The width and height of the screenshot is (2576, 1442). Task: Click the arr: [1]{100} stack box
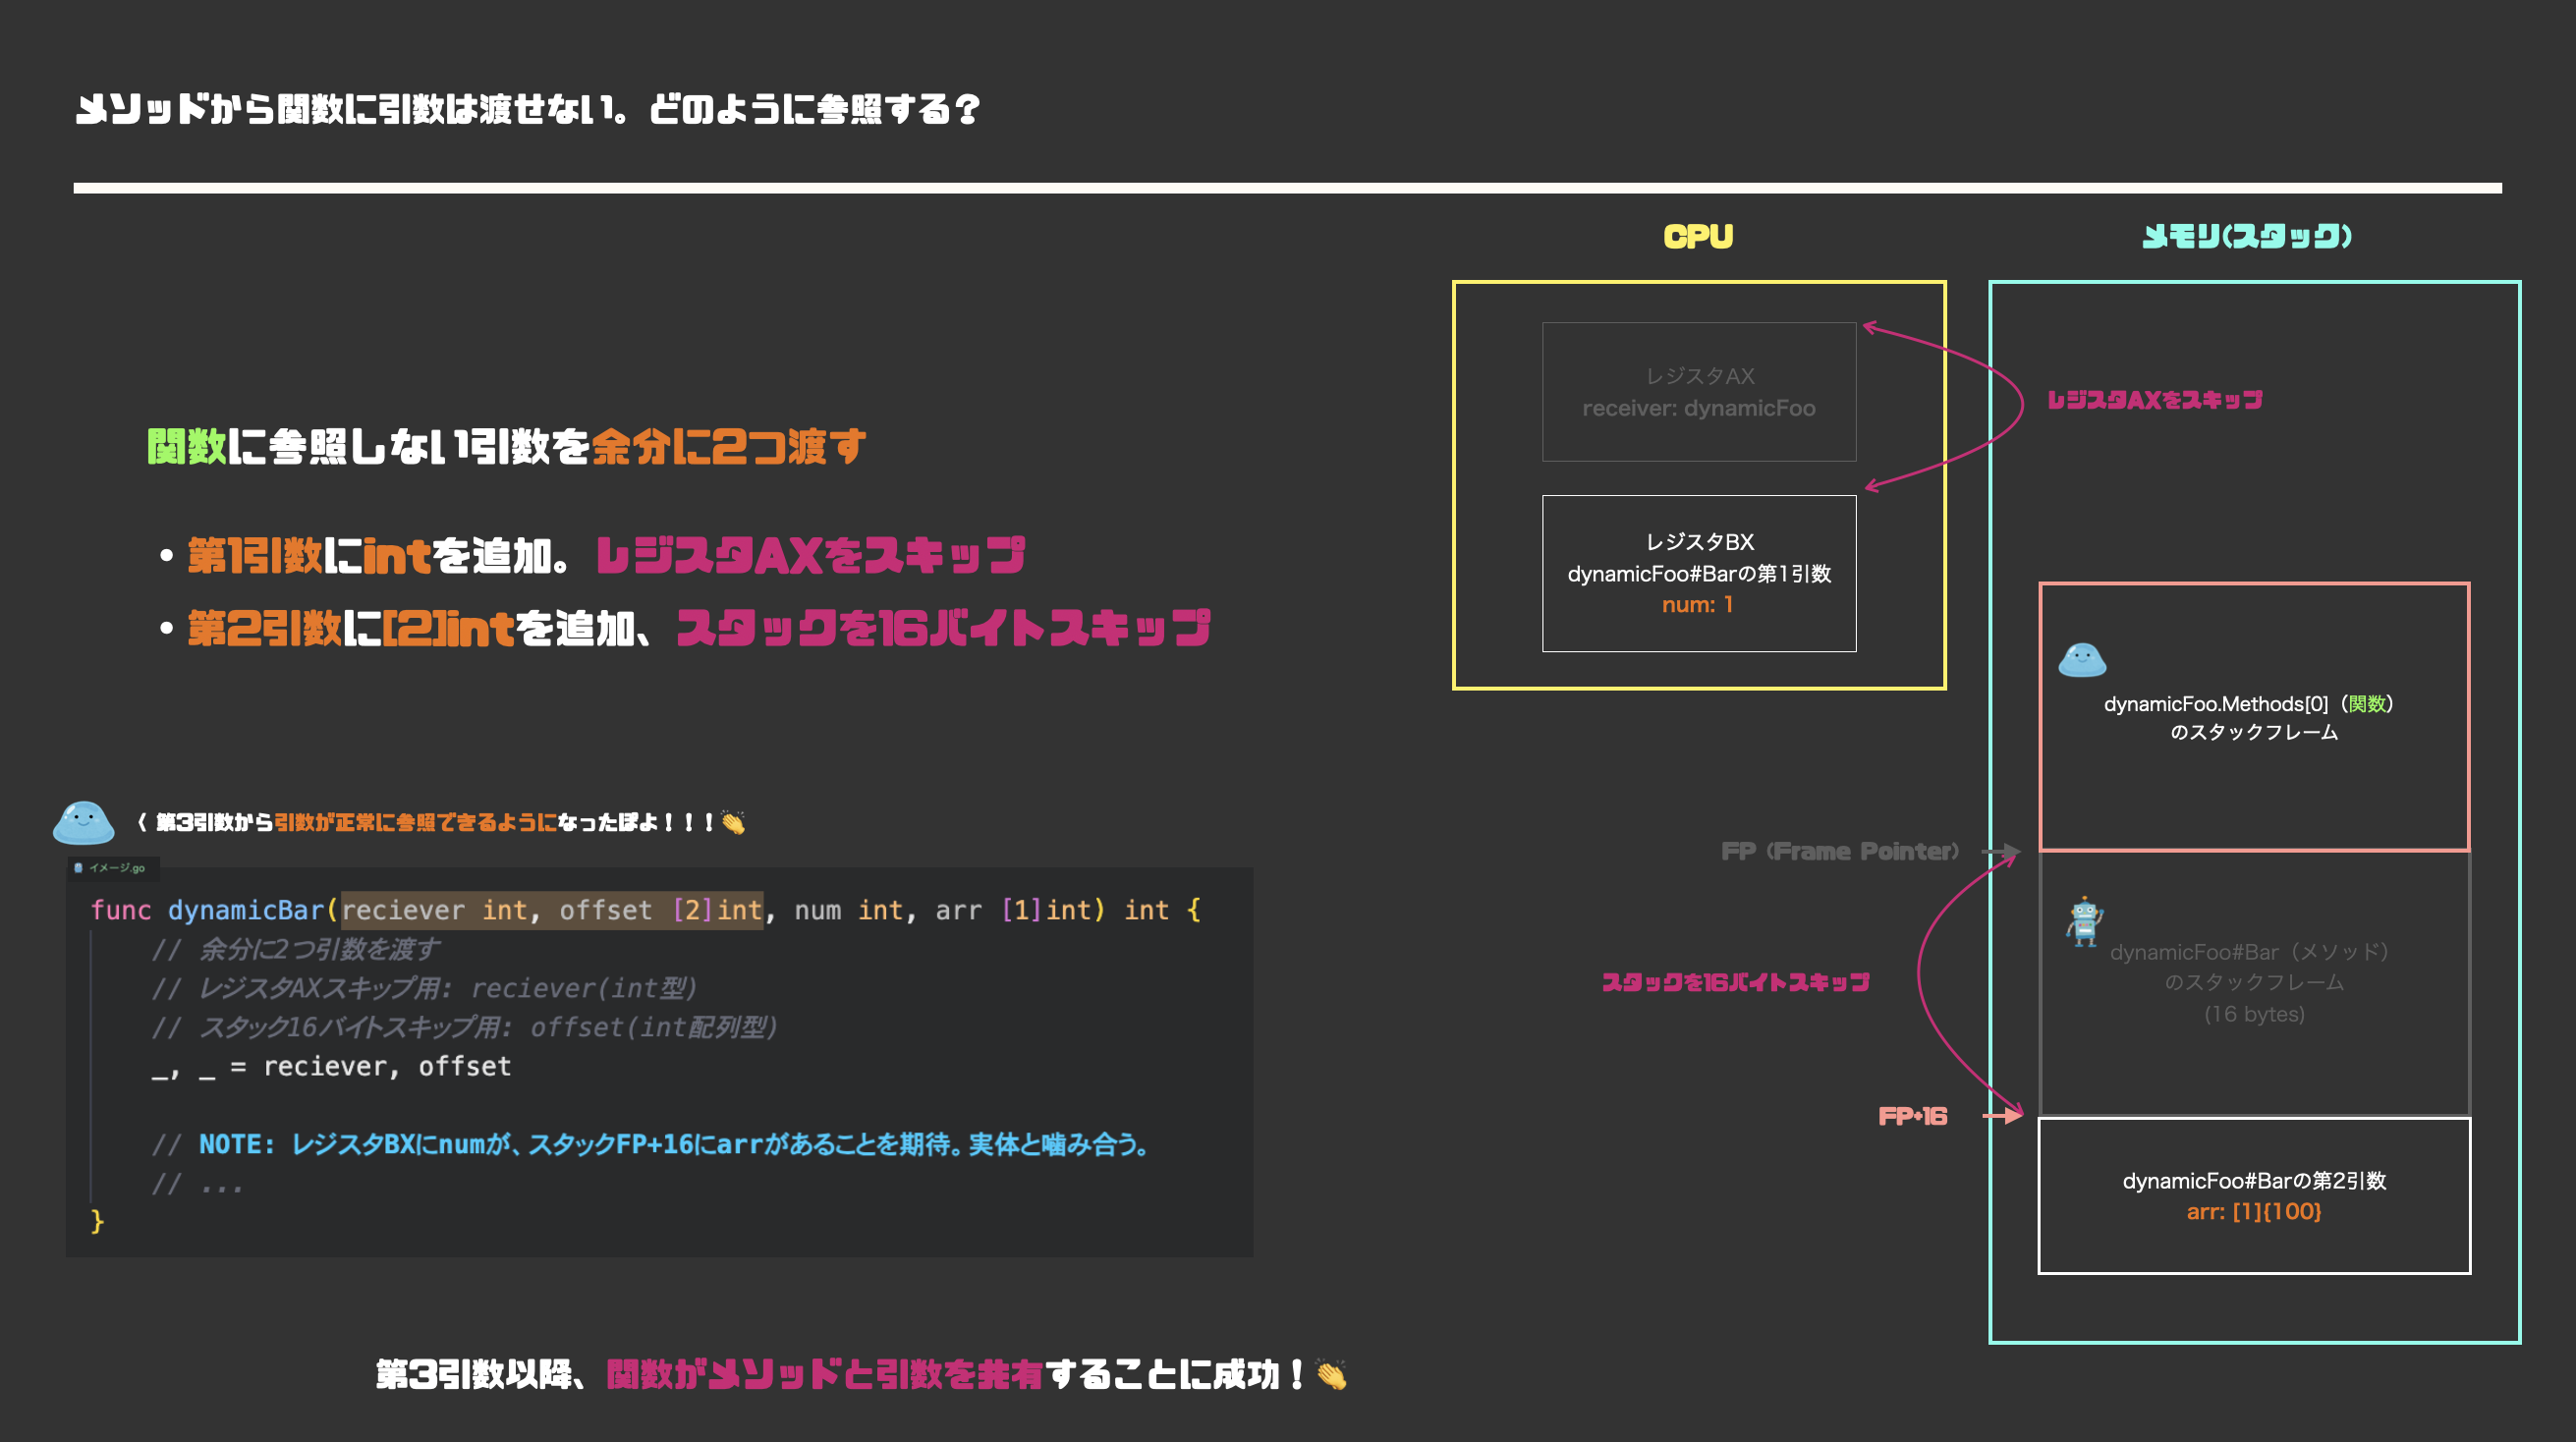click(x=2253, y=1196)
